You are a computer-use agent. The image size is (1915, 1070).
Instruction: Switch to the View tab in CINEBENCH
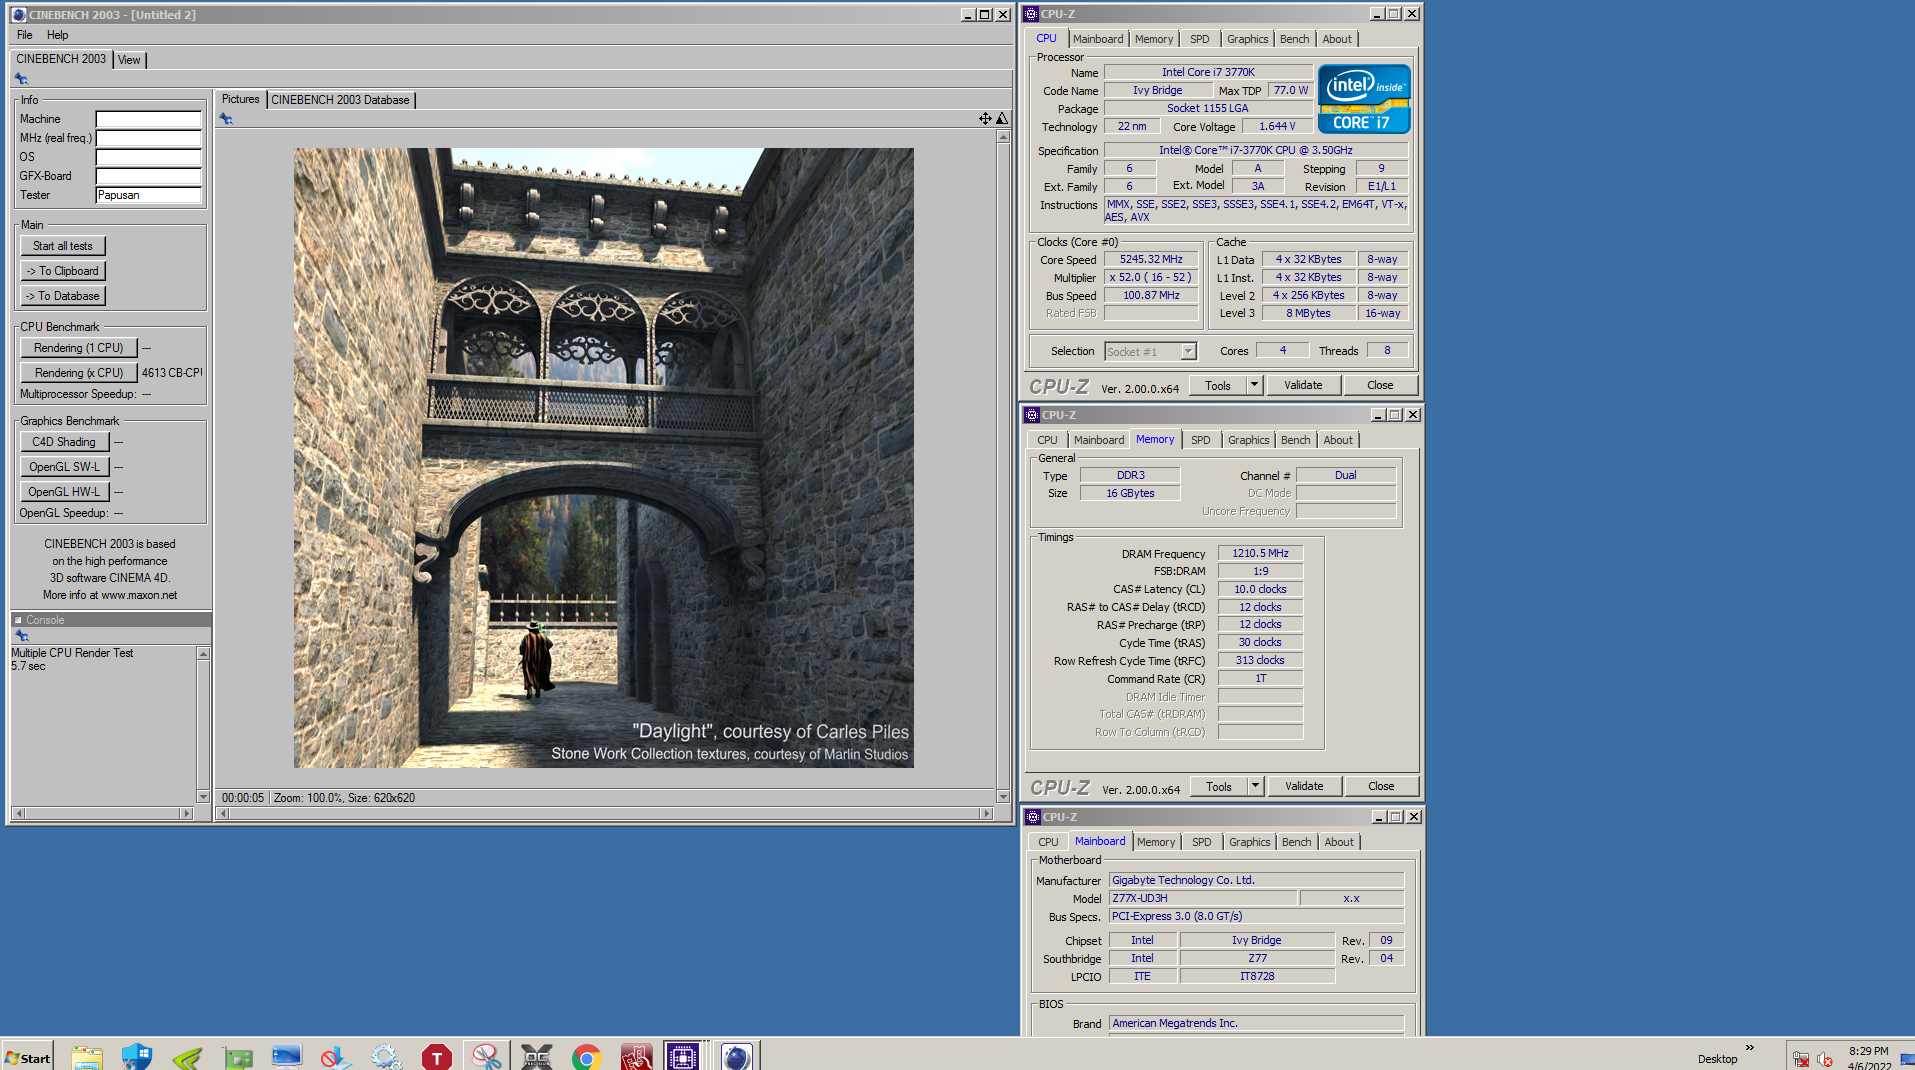coord(129,60)
